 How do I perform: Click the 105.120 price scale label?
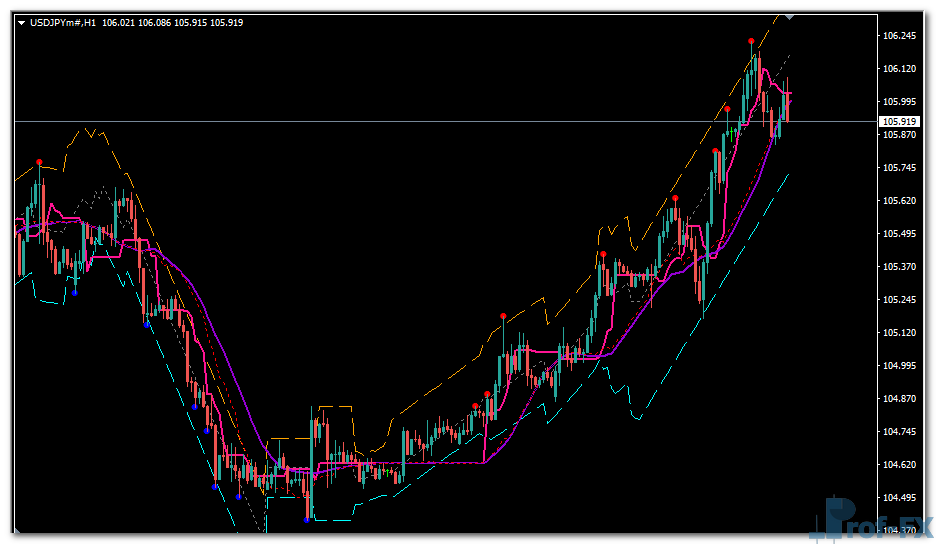coord(900,333)
